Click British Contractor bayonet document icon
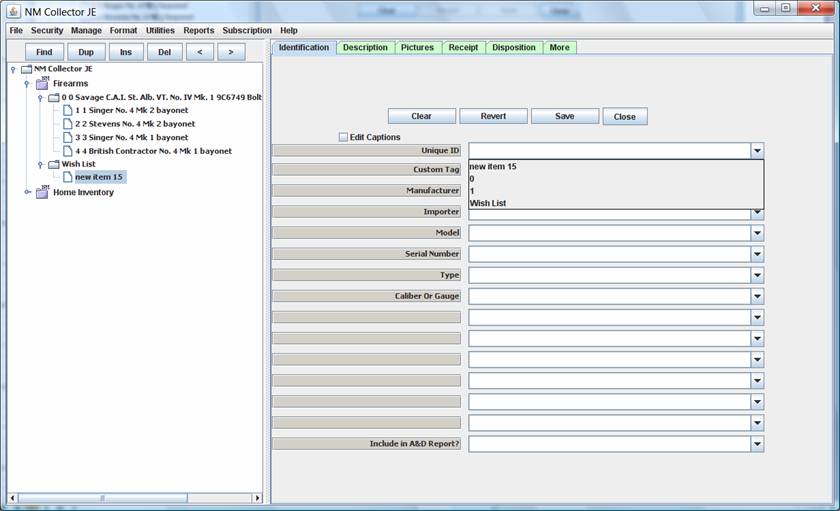The width and height of the screenshot is (840, 511). (68, 151)
